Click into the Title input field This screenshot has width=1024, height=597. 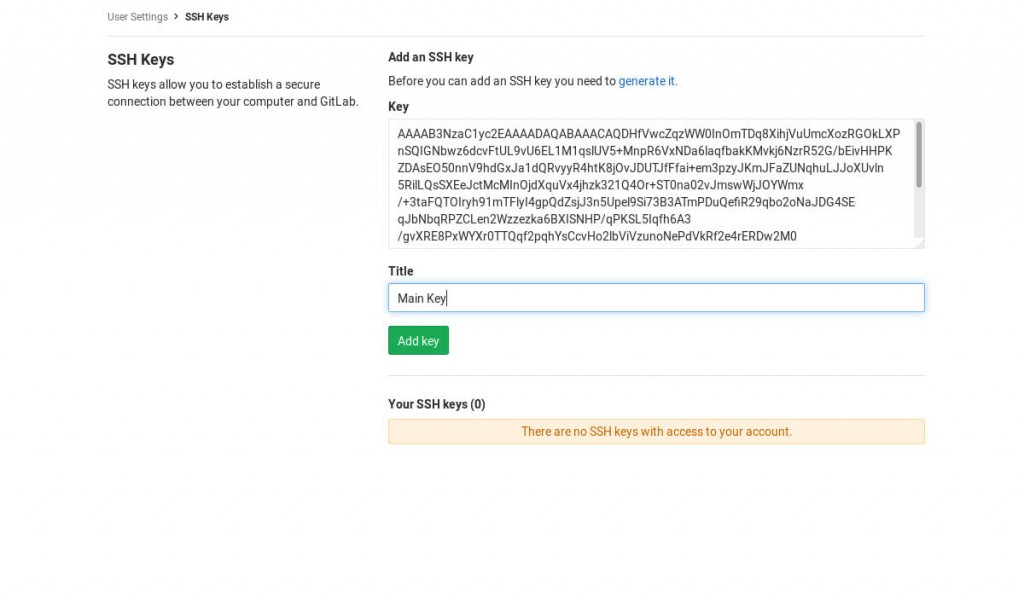click(x=656, y=298)
